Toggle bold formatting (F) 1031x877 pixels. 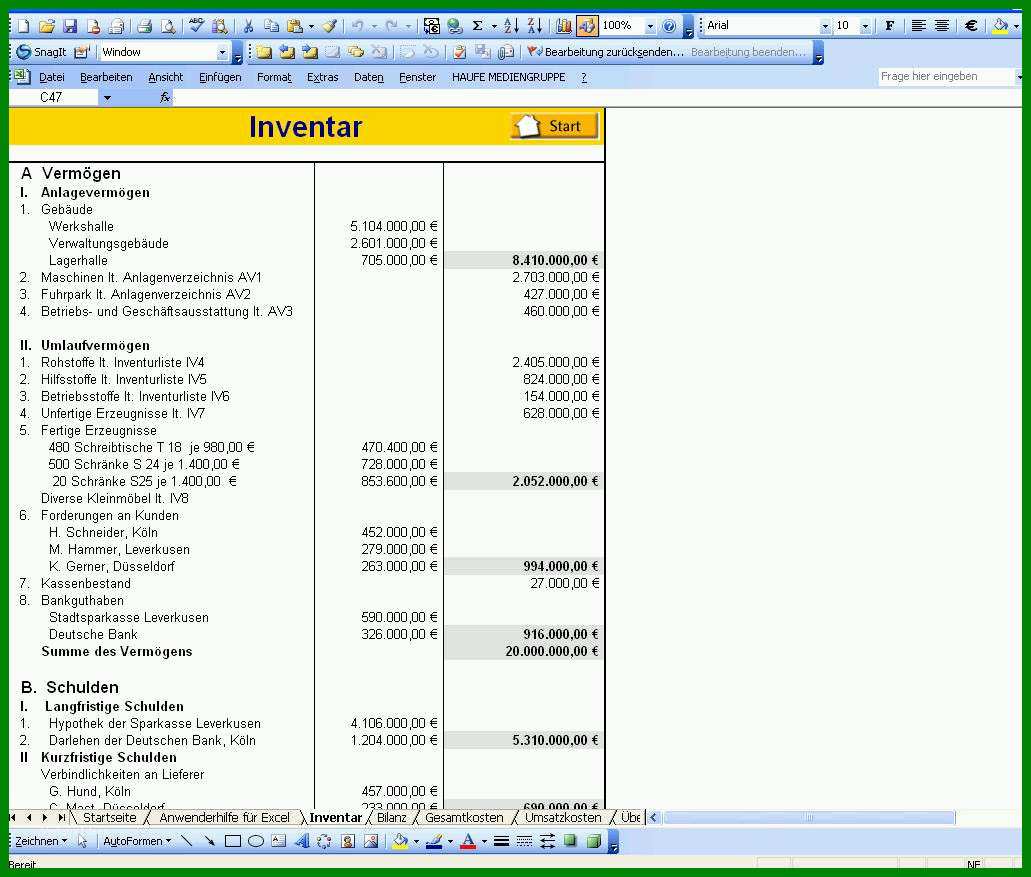pos(890,26)
